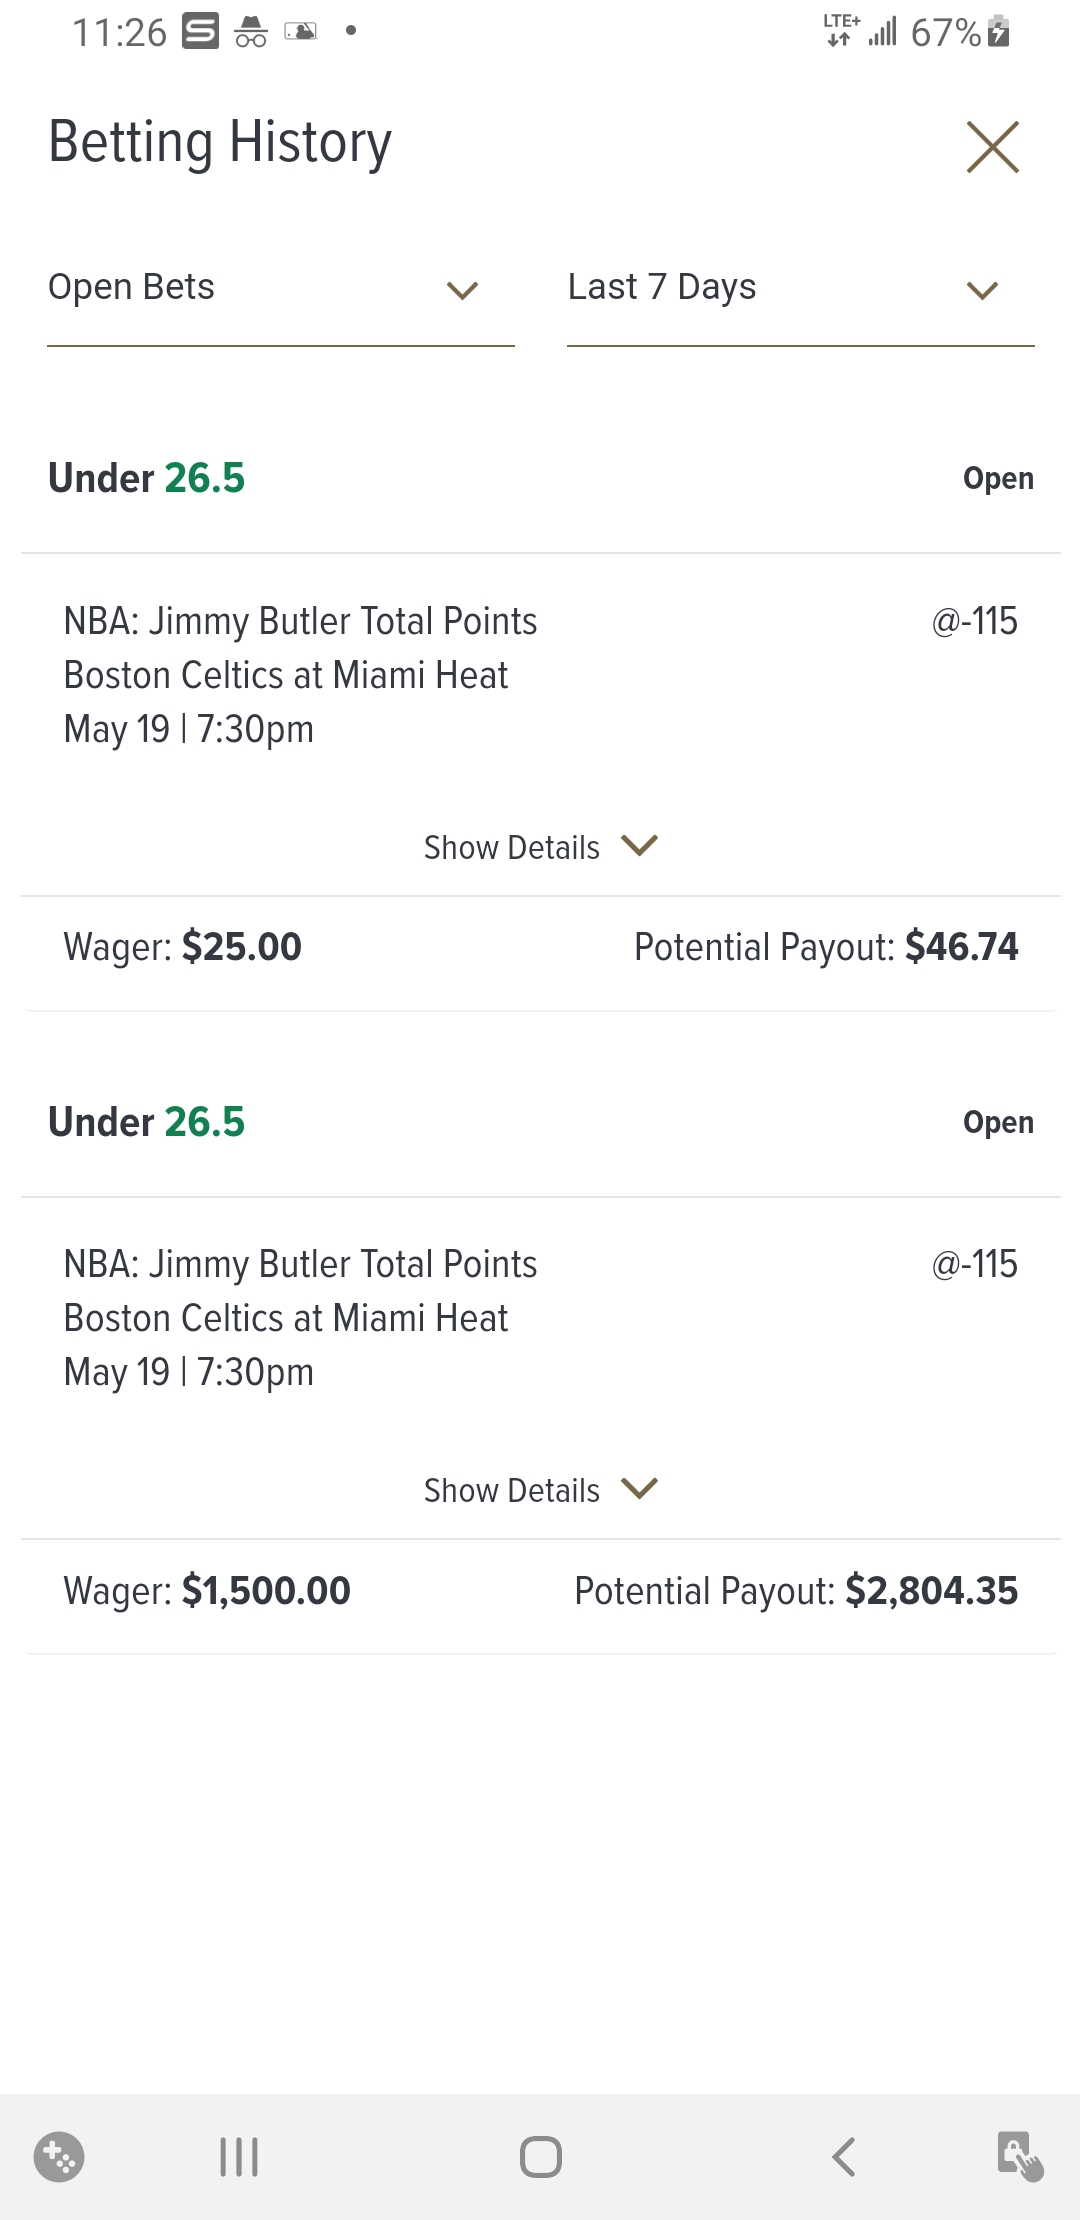Tap the Open status on the second bet
The width and height of the screenshot is (1080, 2220).
pyautogui.click(x=998, y=1123)
